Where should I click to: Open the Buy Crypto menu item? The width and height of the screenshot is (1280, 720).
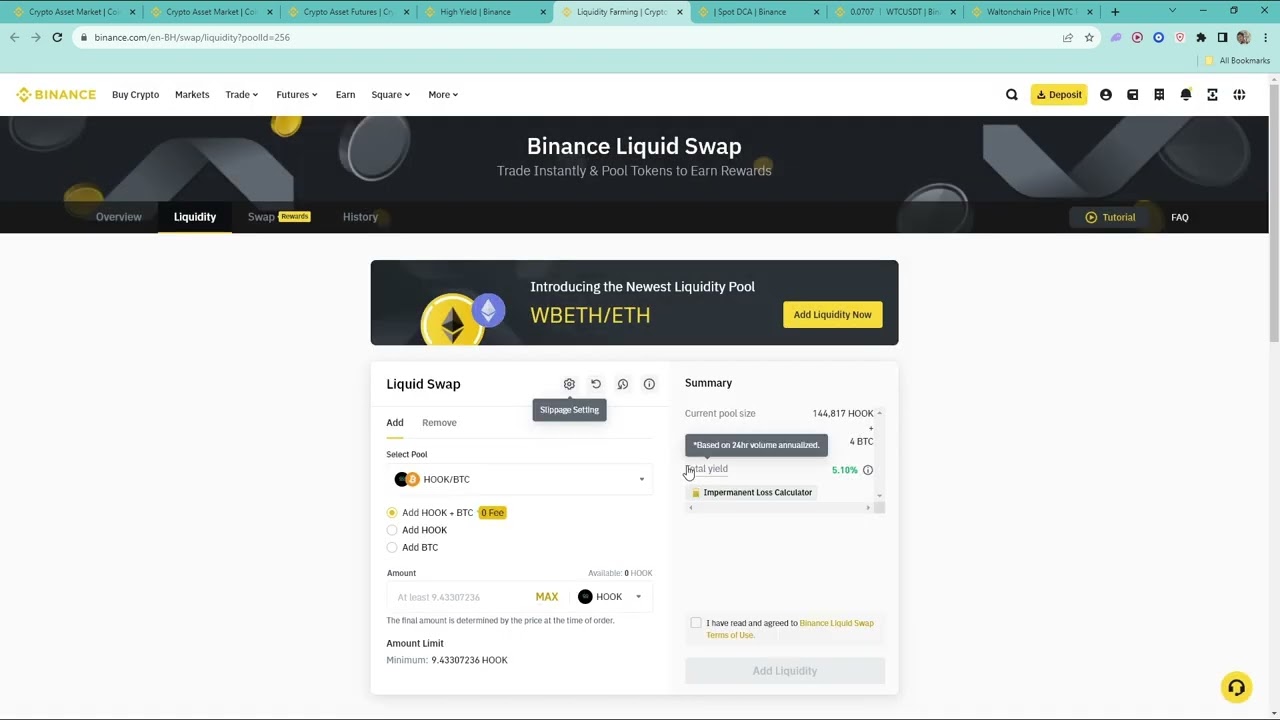[136, 95]
